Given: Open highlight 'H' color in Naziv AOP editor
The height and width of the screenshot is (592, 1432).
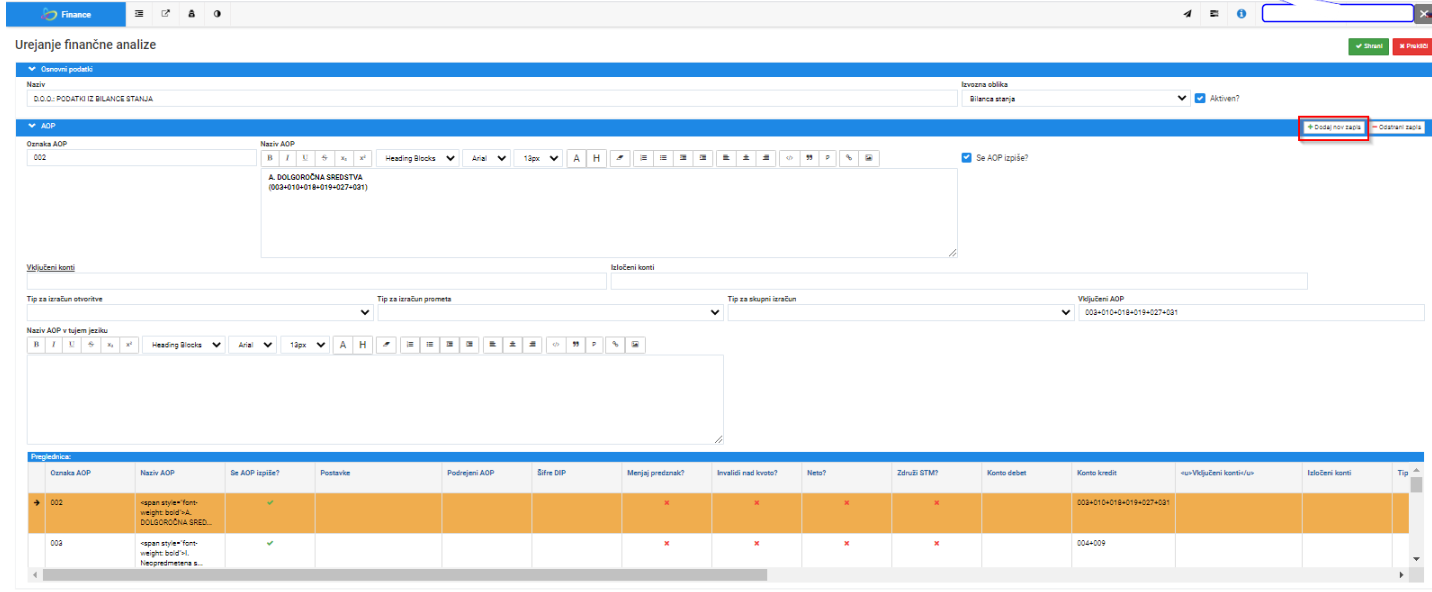Looking at the screenshot, I should click(x=597, y=158).
